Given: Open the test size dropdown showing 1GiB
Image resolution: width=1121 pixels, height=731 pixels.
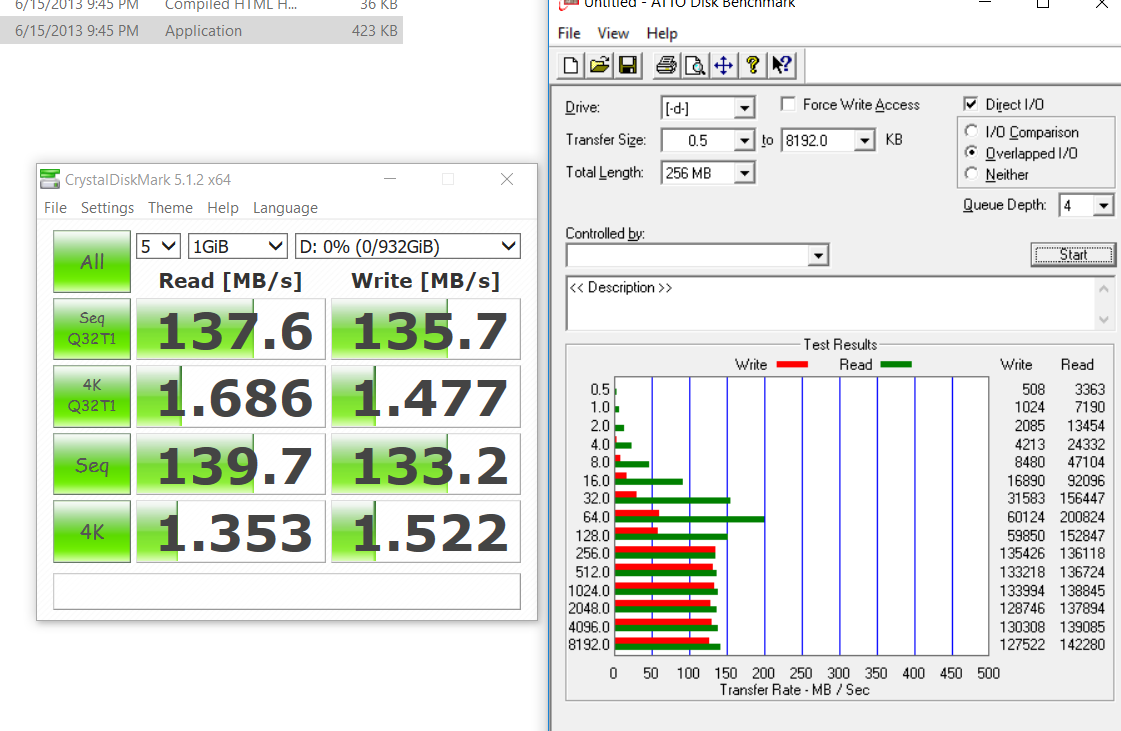Looking at the screenshot, I should tap(237, 247).
